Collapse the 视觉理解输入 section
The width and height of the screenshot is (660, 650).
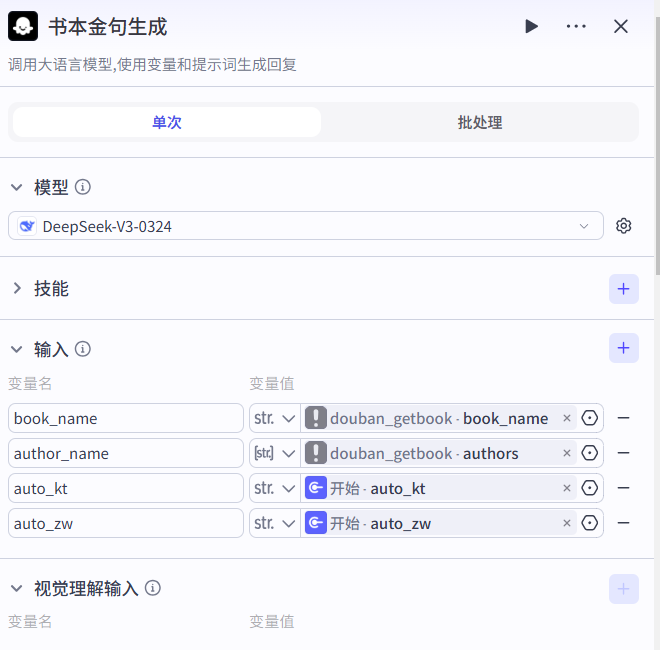[17, 588]
